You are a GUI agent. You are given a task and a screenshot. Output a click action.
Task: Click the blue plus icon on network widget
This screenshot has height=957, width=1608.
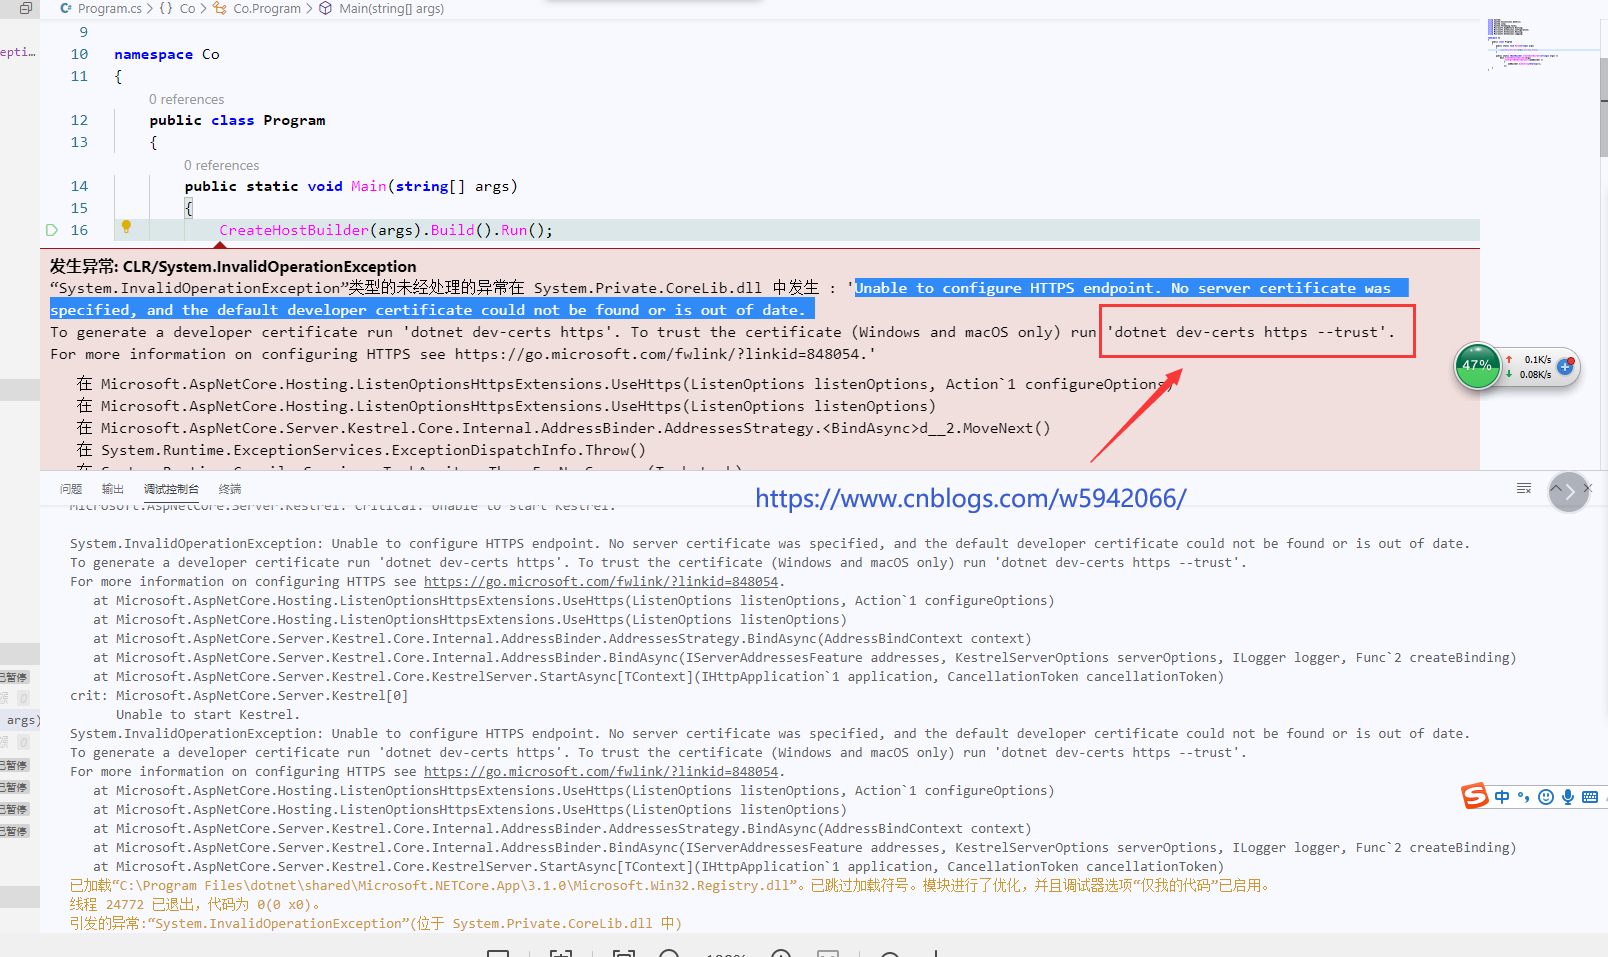(1566, 366)
